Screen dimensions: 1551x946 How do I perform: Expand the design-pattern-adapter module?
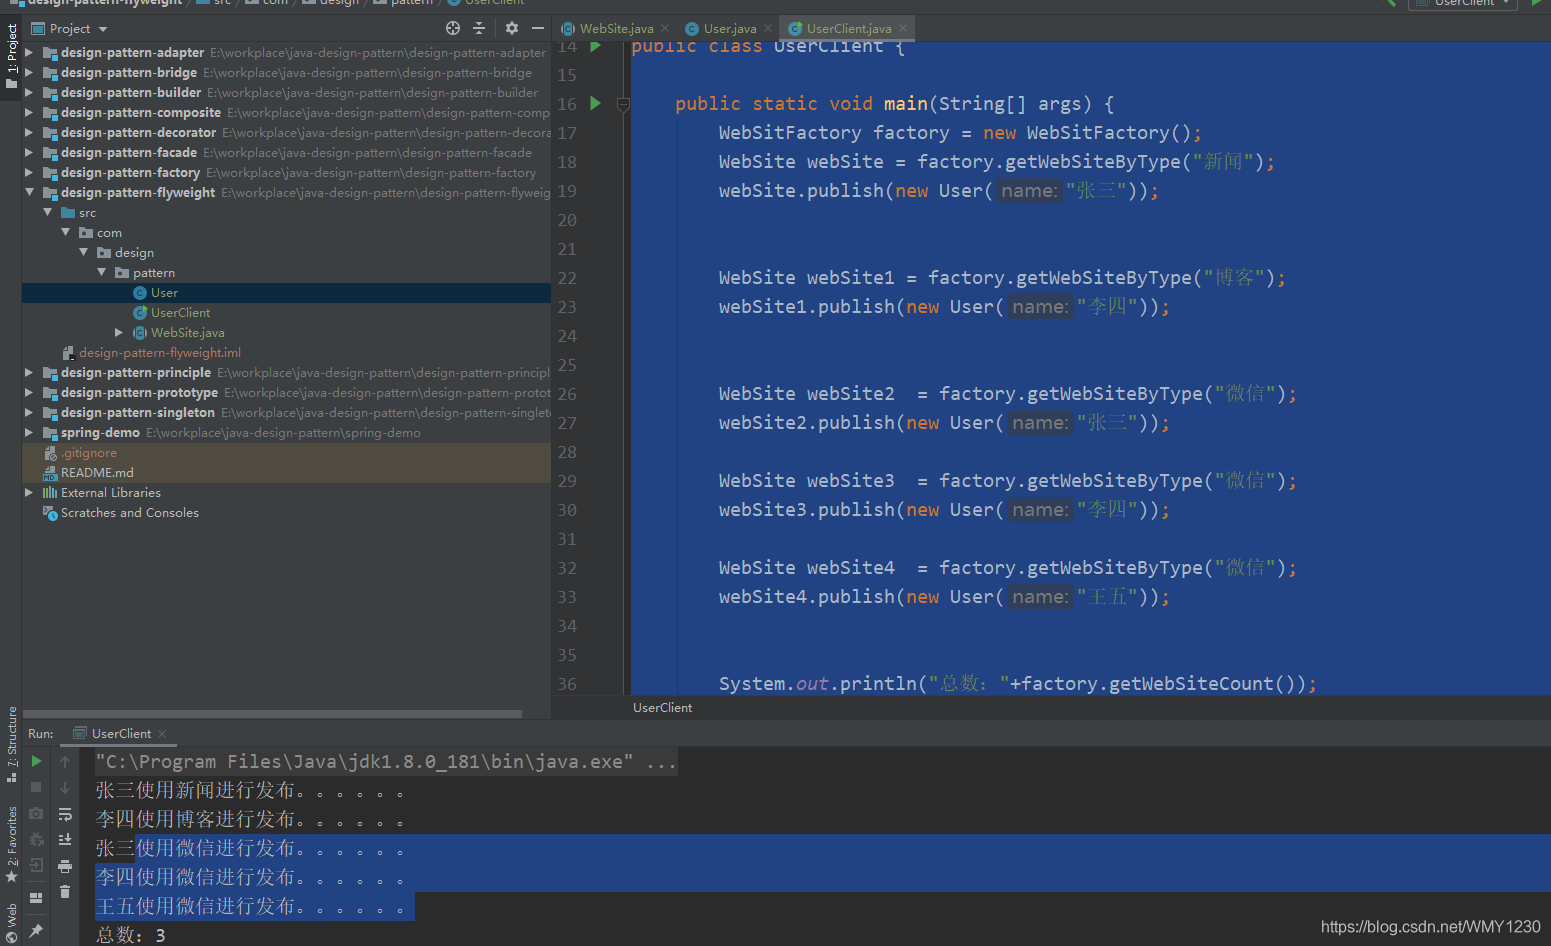point(29,52)
